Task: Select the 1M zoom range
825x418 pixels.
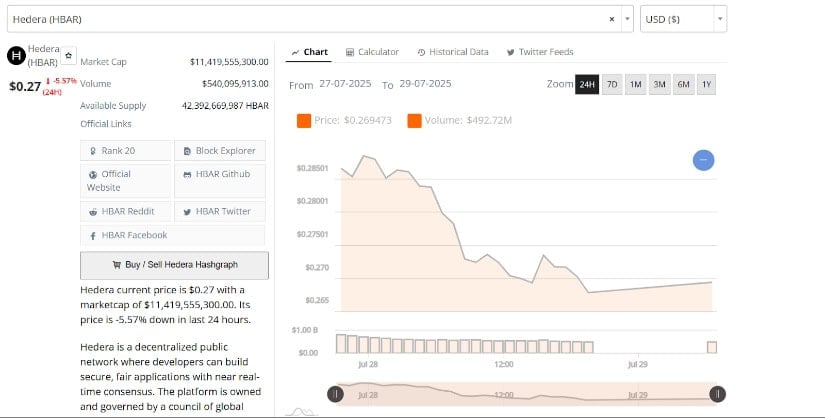Action: pos(636,84)
